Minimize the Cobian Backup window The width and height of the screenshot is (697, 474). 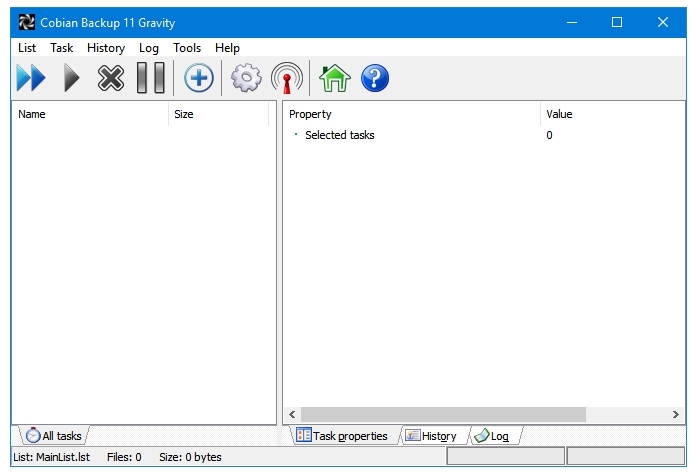(572, 22)
